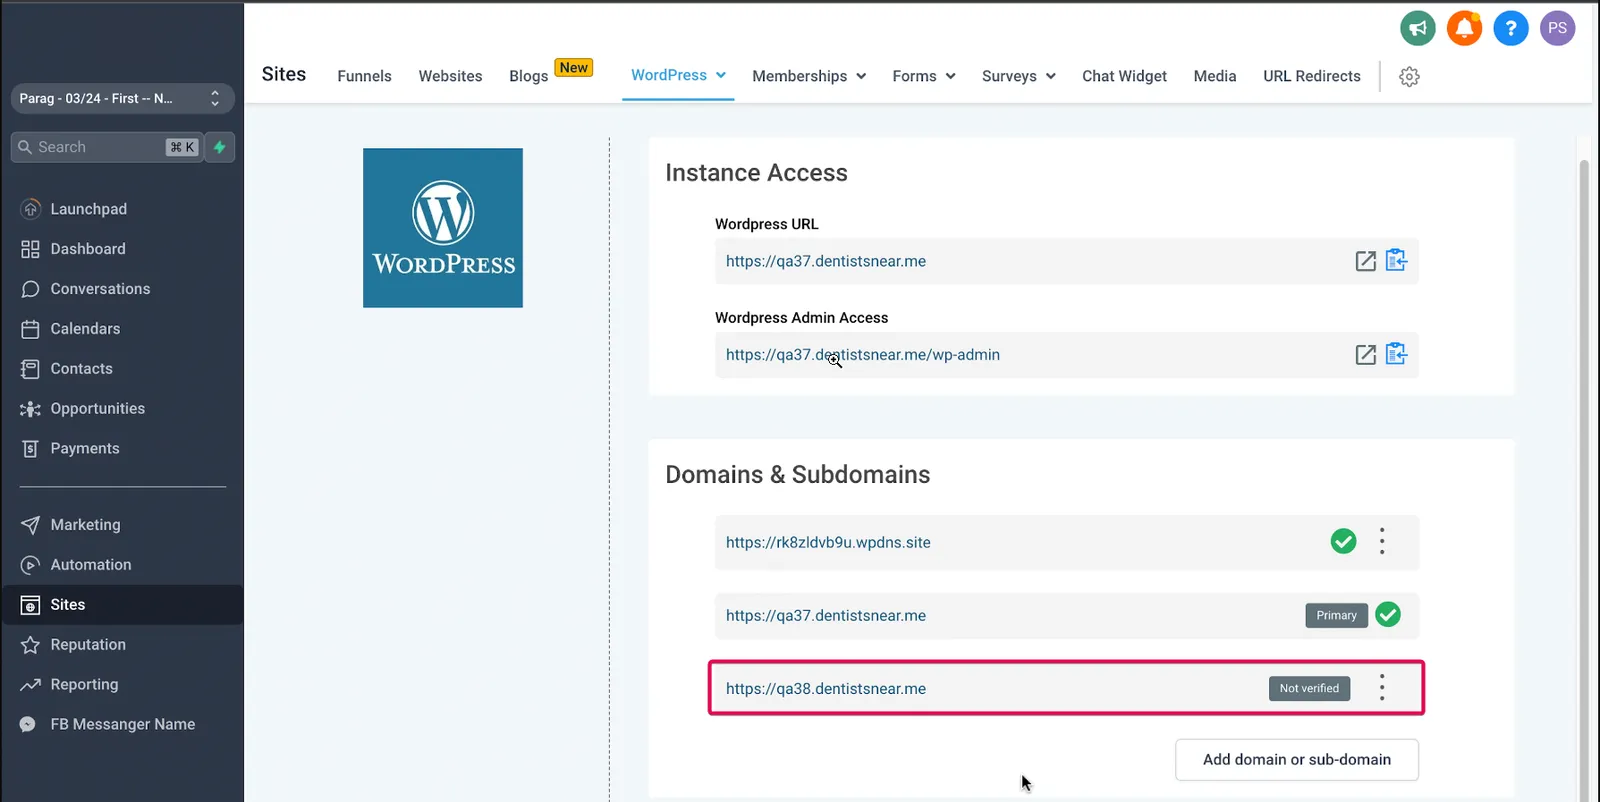Click the Automation sidebar icon
The image size is (1600, 802).
(30, 565)
